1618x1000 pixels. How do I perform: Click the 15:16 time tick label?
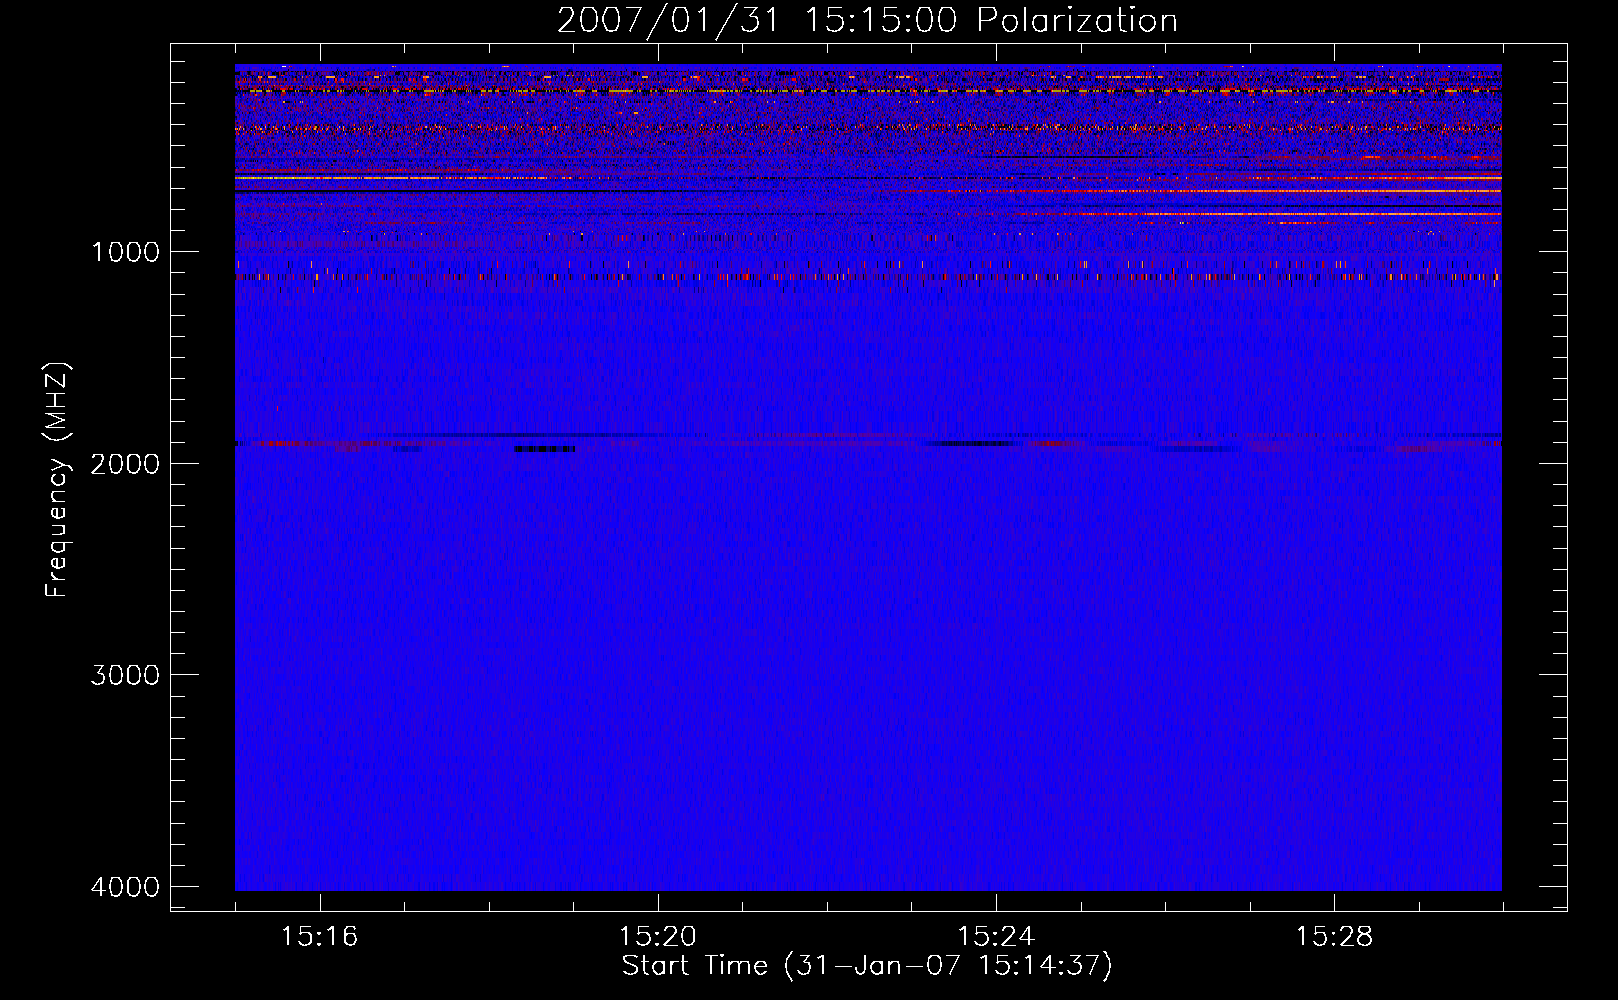[319, 937]
